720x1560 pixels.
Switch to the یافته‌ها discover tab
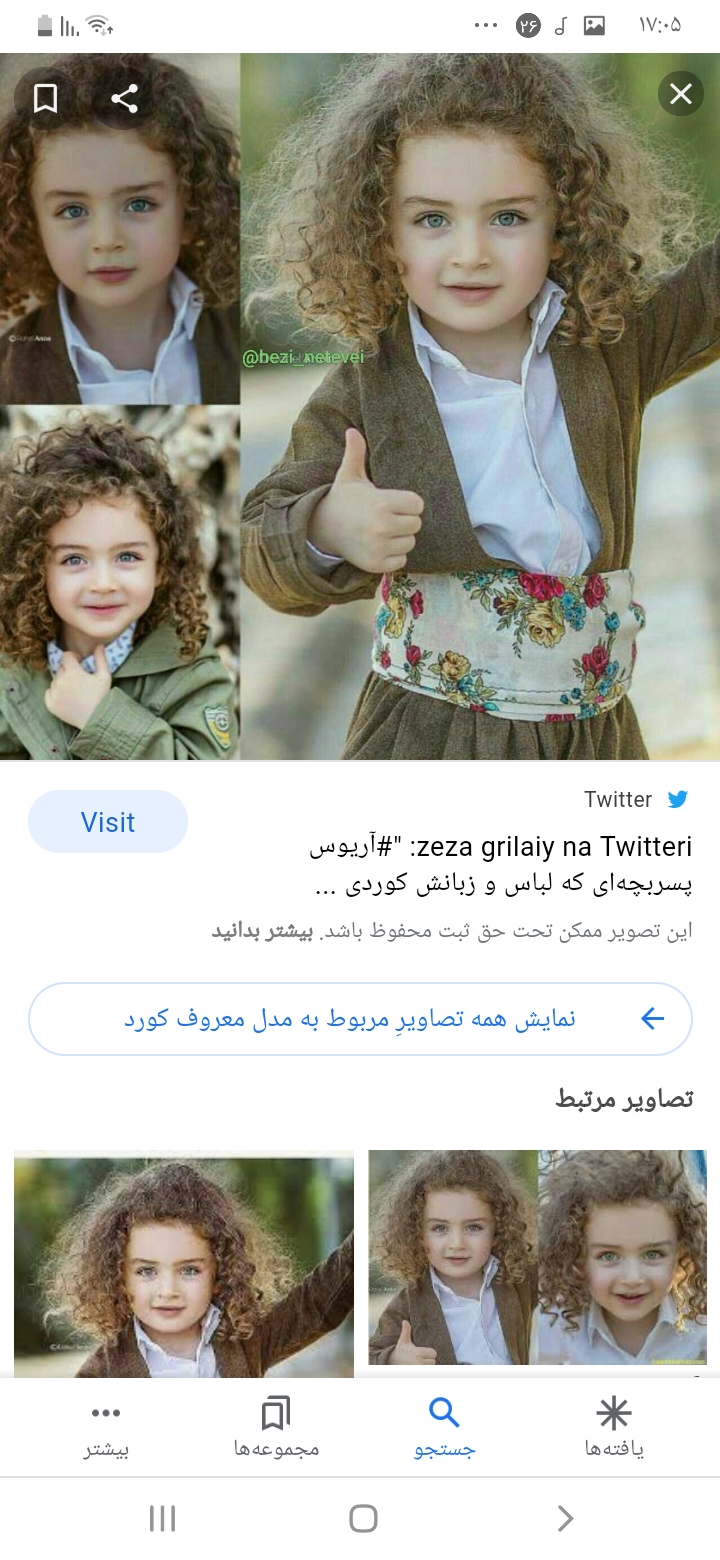tap(614, 1428)
